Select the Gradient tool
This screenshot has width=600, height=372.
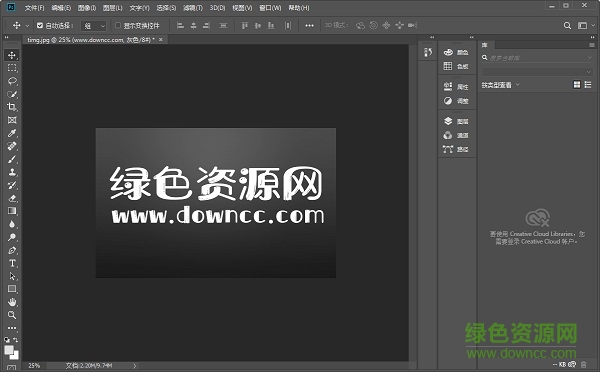[12, 211]
